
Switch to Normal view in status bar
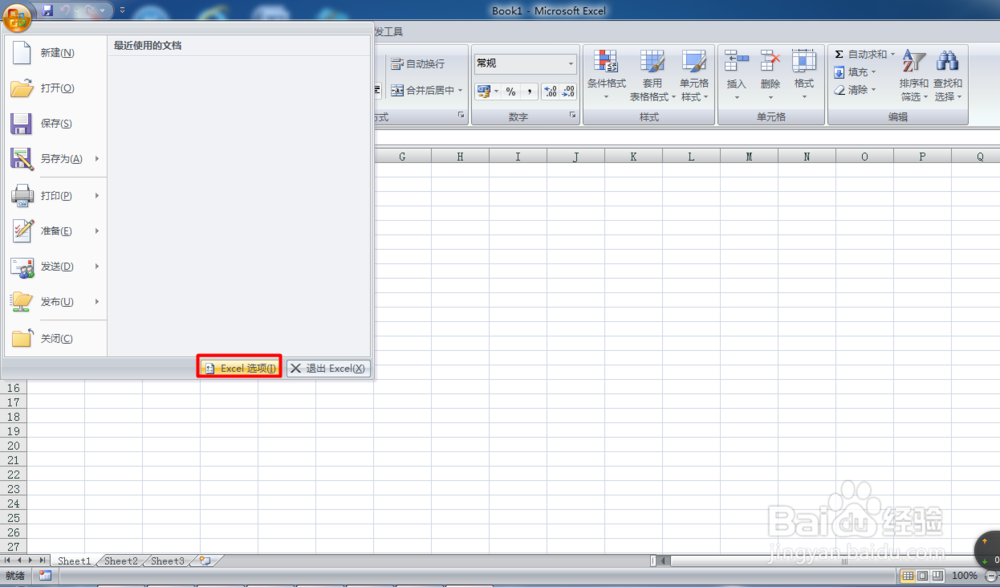(x=908, y=576)
